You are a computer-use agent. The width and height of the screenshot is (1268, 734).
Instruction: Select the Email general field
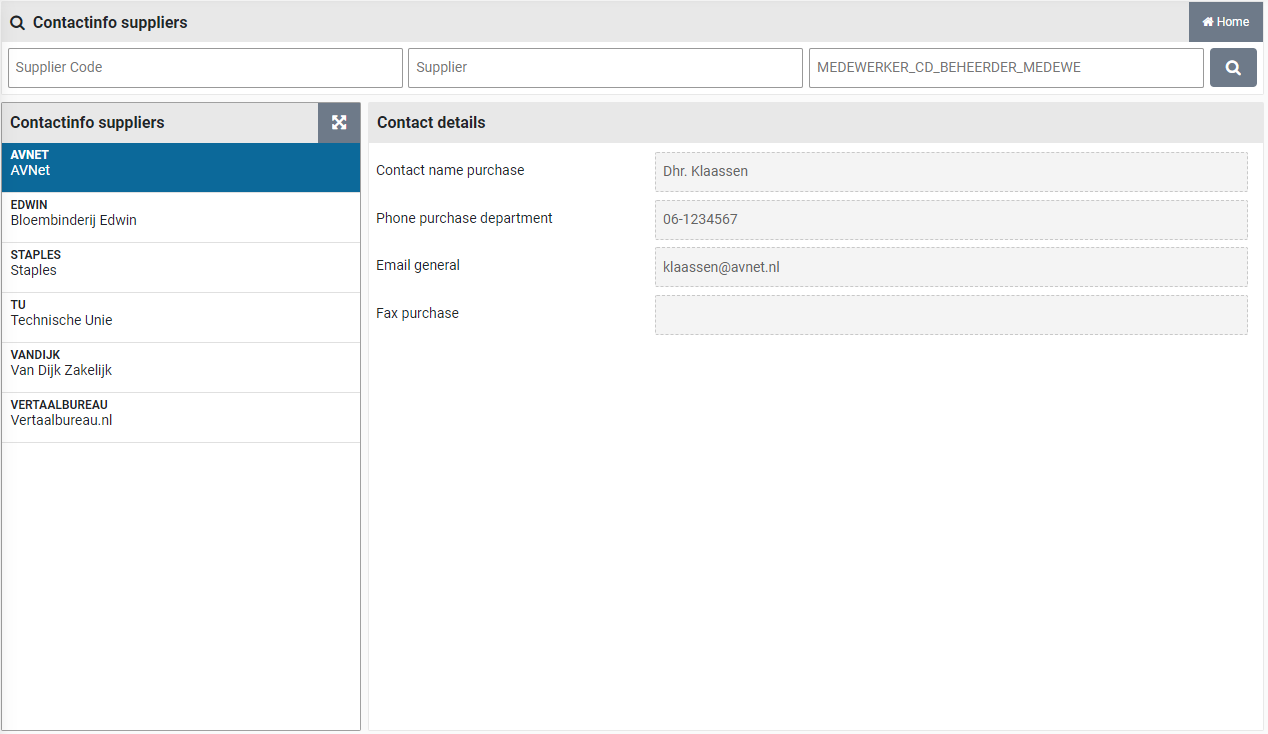click(950, 267)
